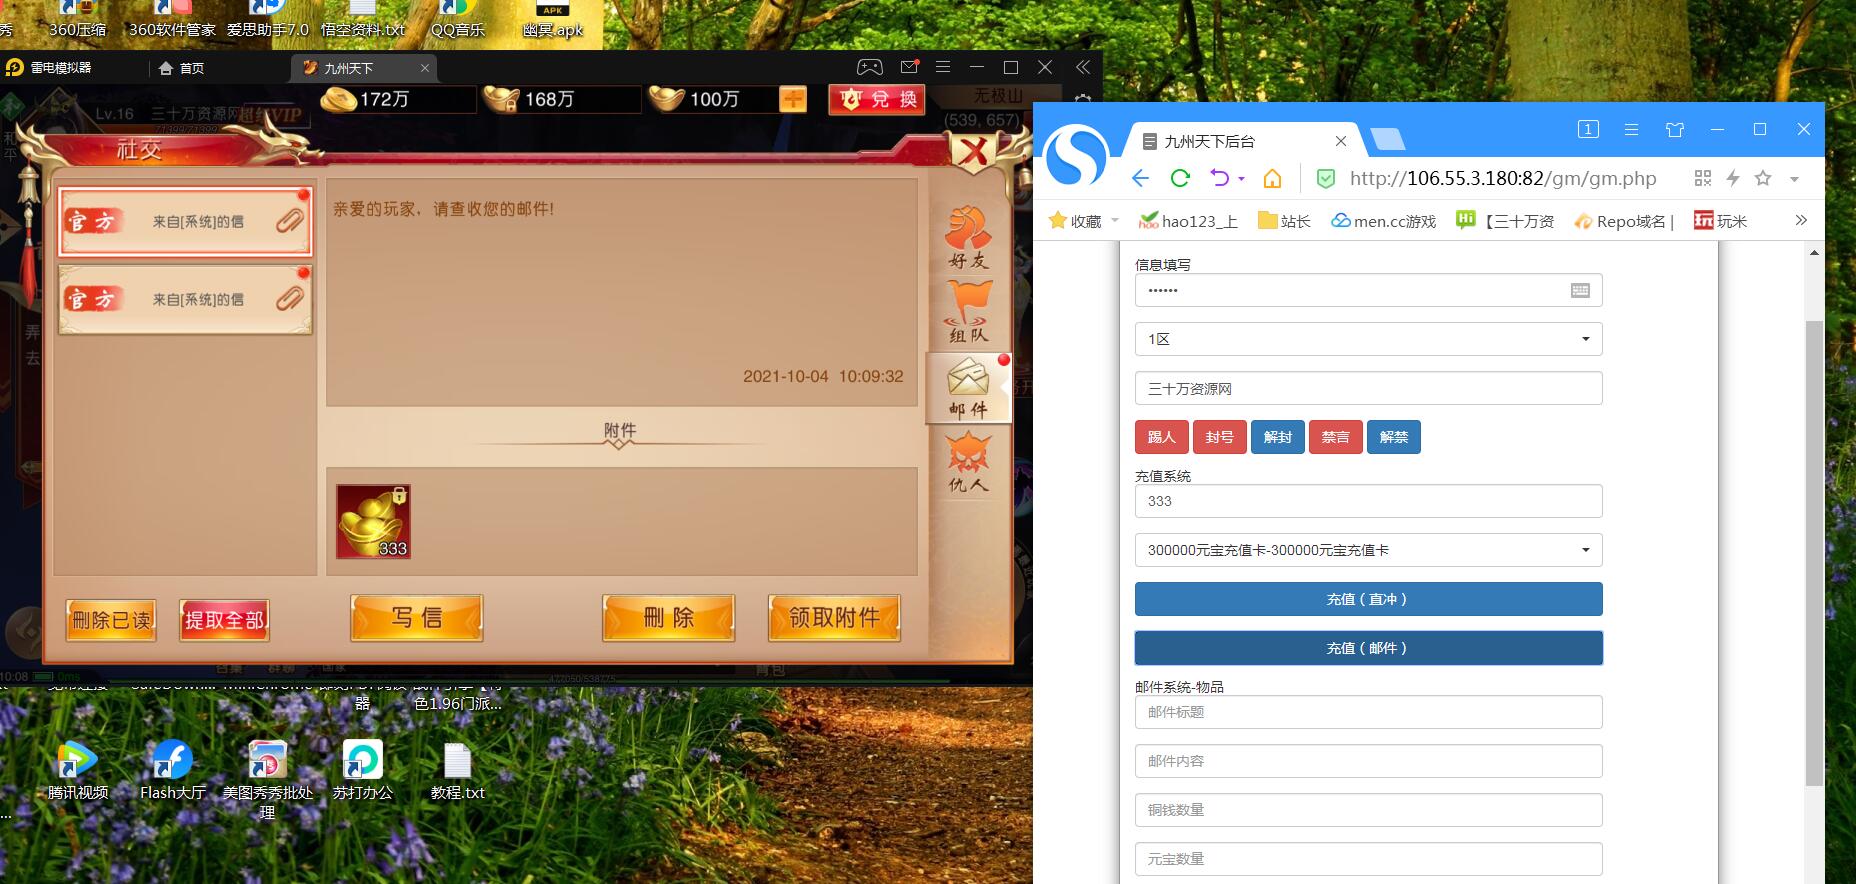Open emulator gamepad keymapping icon
This screenshot has height=884, width=1856.
pyautogui.click(x=869, y=67)
